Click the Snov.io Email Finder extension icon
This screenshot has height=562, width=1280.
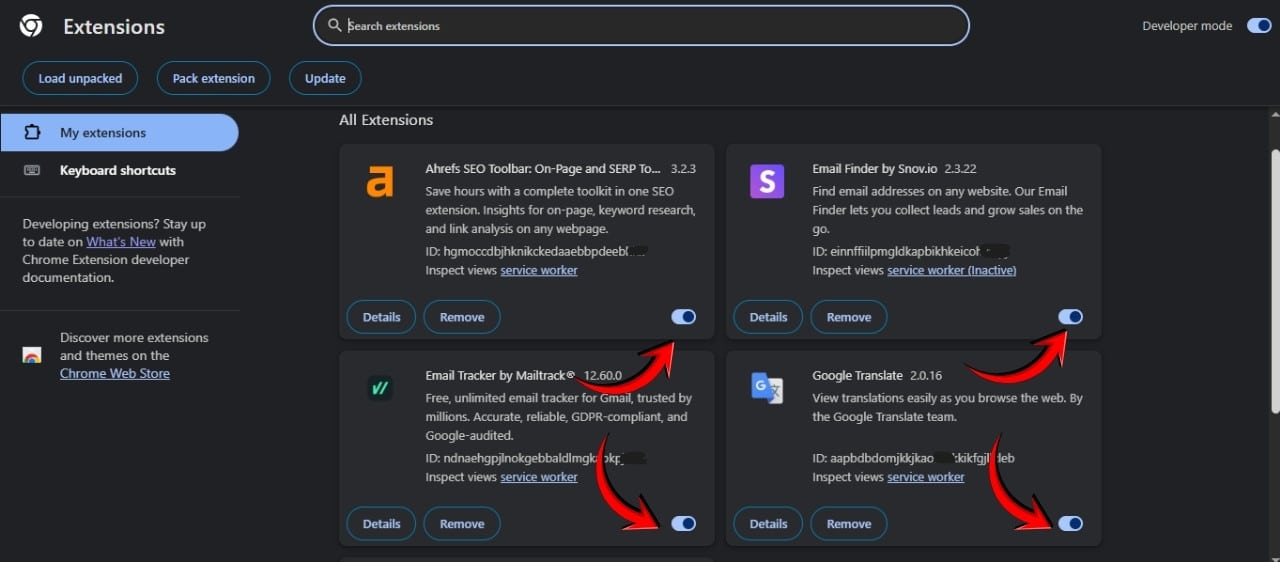[766, 181]
